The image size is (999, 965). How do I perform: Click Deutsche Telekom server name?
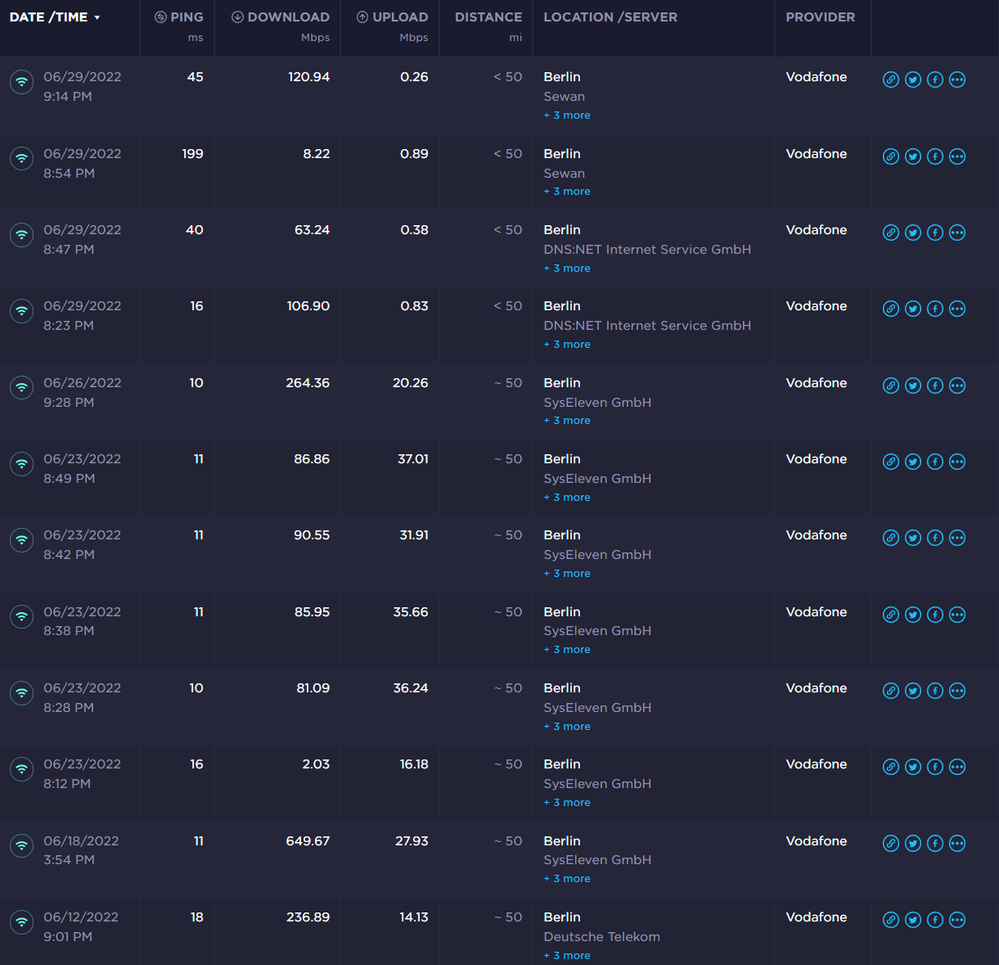(x=601, y=937)
